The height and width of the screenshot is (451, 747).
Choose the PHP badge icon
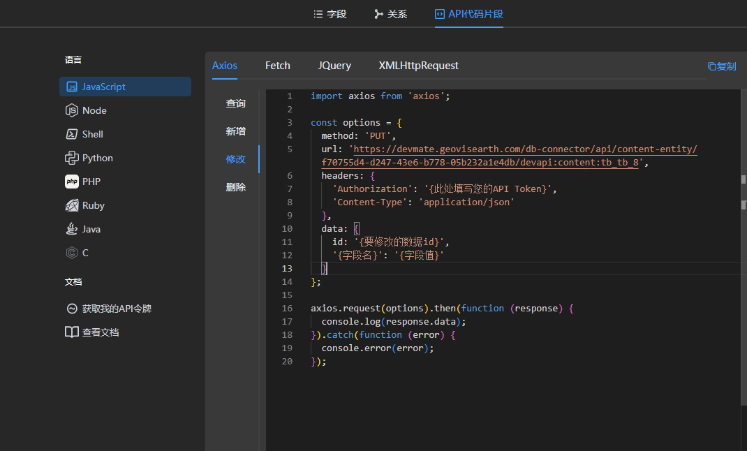click(x=71, y=181)
